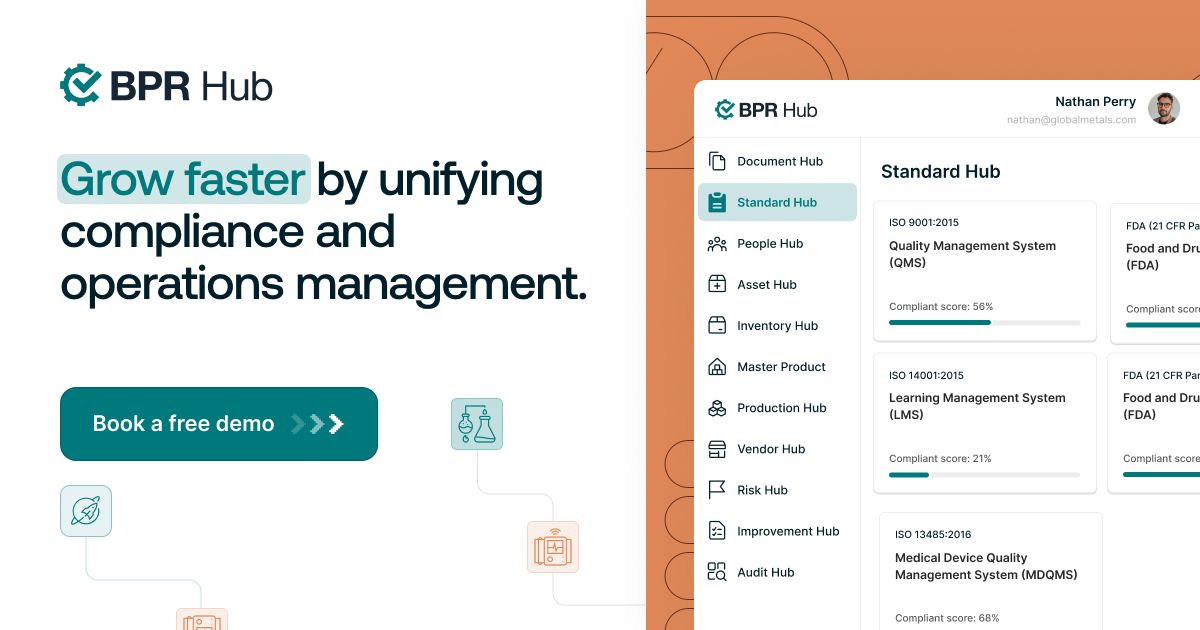Click the Standard Hub page heading
Viewport: 1200px width, 630px height.
point(941,172)
